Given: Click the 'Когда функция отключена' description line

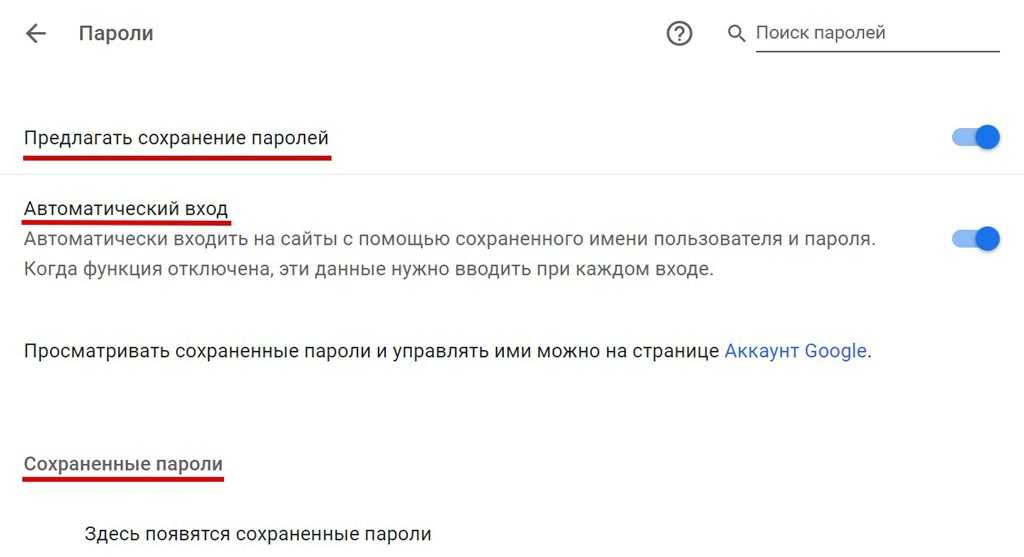Looking at the screenshot, I should pyautogui.click(x=368, y=270).
